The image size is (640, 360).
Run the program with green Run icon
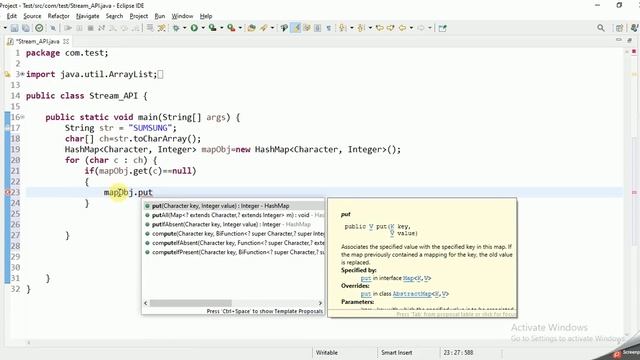click(x=194, y=28)
